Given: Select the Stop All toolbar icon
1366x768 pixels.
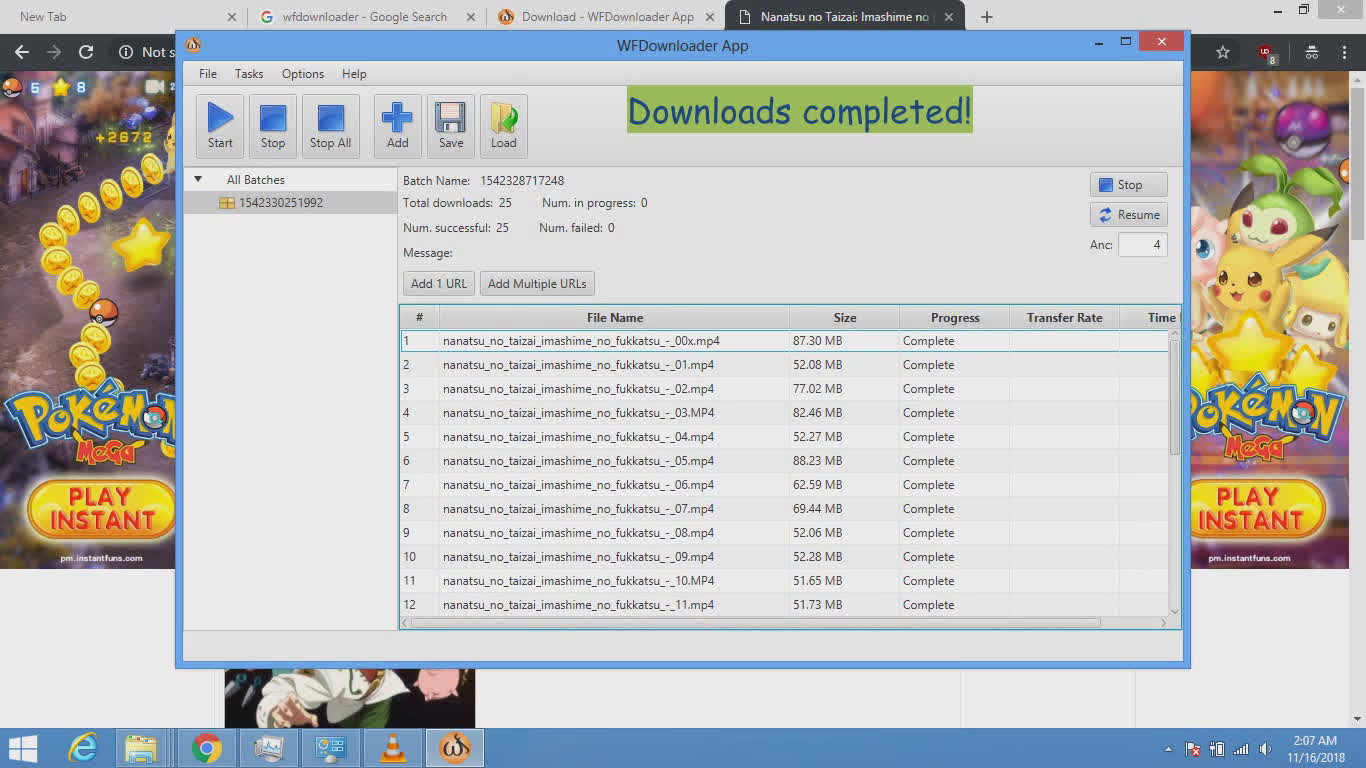Looking at the screenshot, I should pyautogui.click(x=330, y=125).
